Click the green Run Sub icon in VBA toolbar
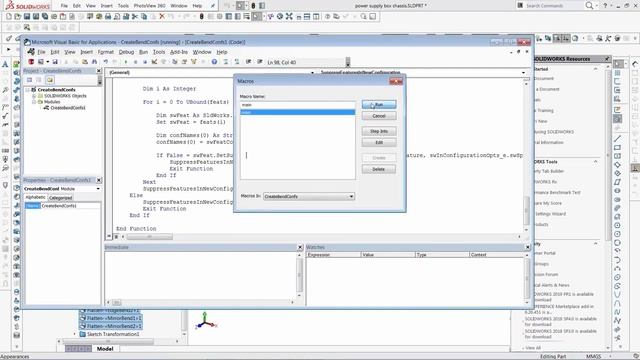Viewport: 640px width, 360px height. pos(126,62)
